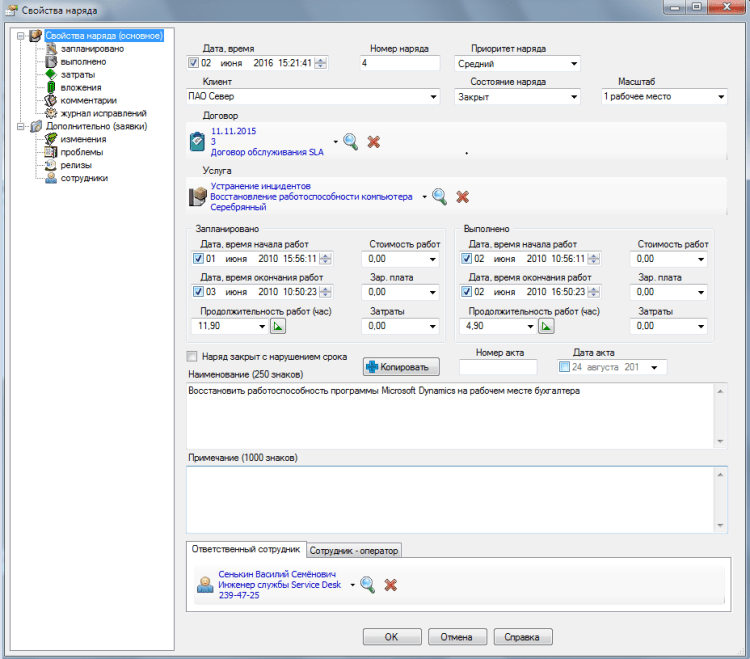
Task: Open the 'Дата акта' calendar dropdown arrow
Action: tap(654, 367)
